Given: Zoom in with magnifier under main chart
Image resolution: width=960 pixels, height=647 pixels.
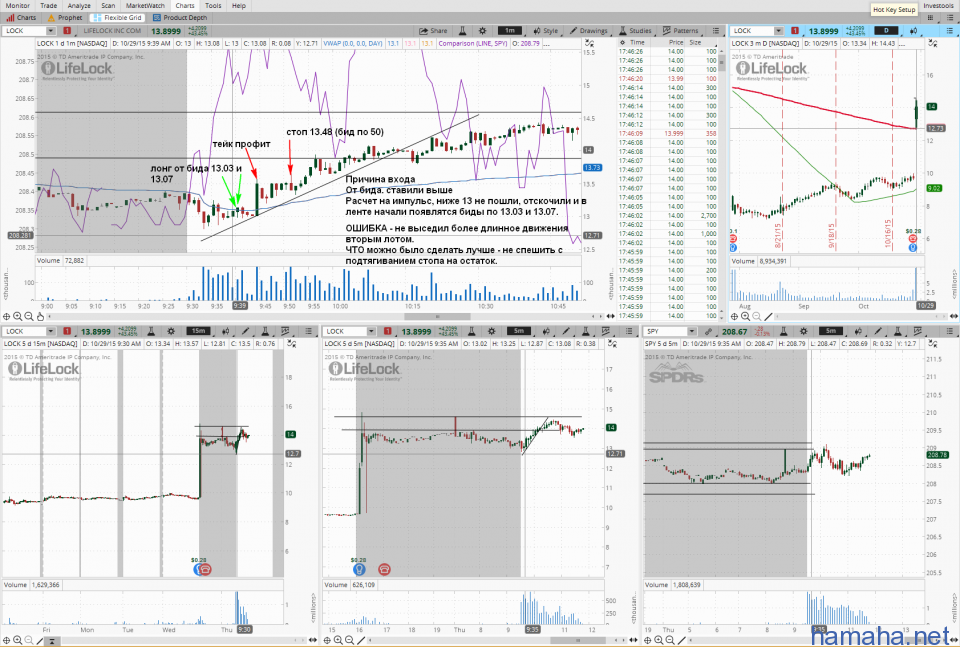Looking at the screenshot, I should pos(18,316).
